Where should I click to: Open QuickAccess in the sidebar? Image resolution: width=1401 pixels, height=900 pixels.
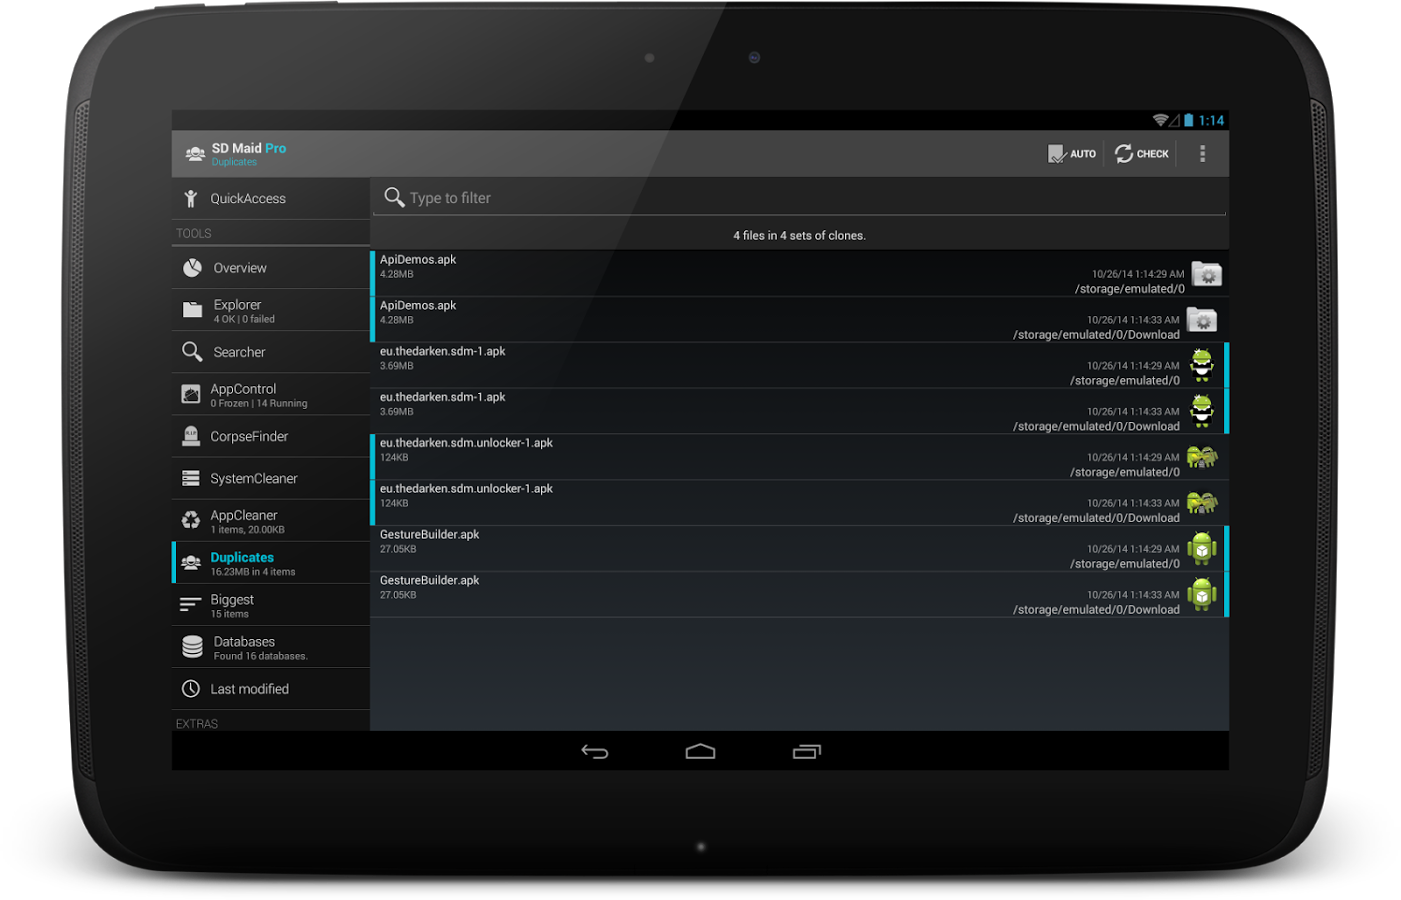click(x=271, y=199)
